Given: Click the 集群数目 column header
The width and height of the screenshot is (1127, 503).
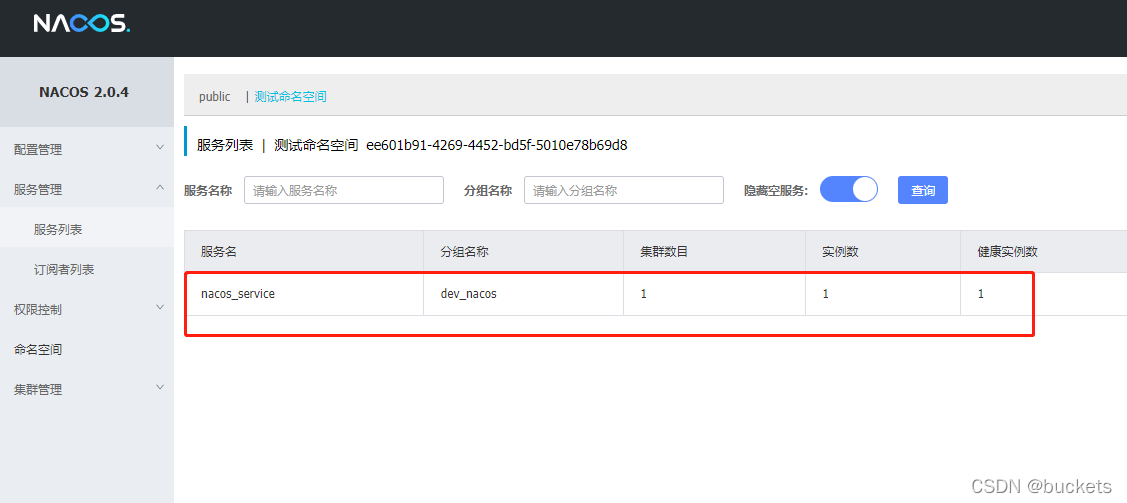Looking at the screenshot, I should [665, 252].
